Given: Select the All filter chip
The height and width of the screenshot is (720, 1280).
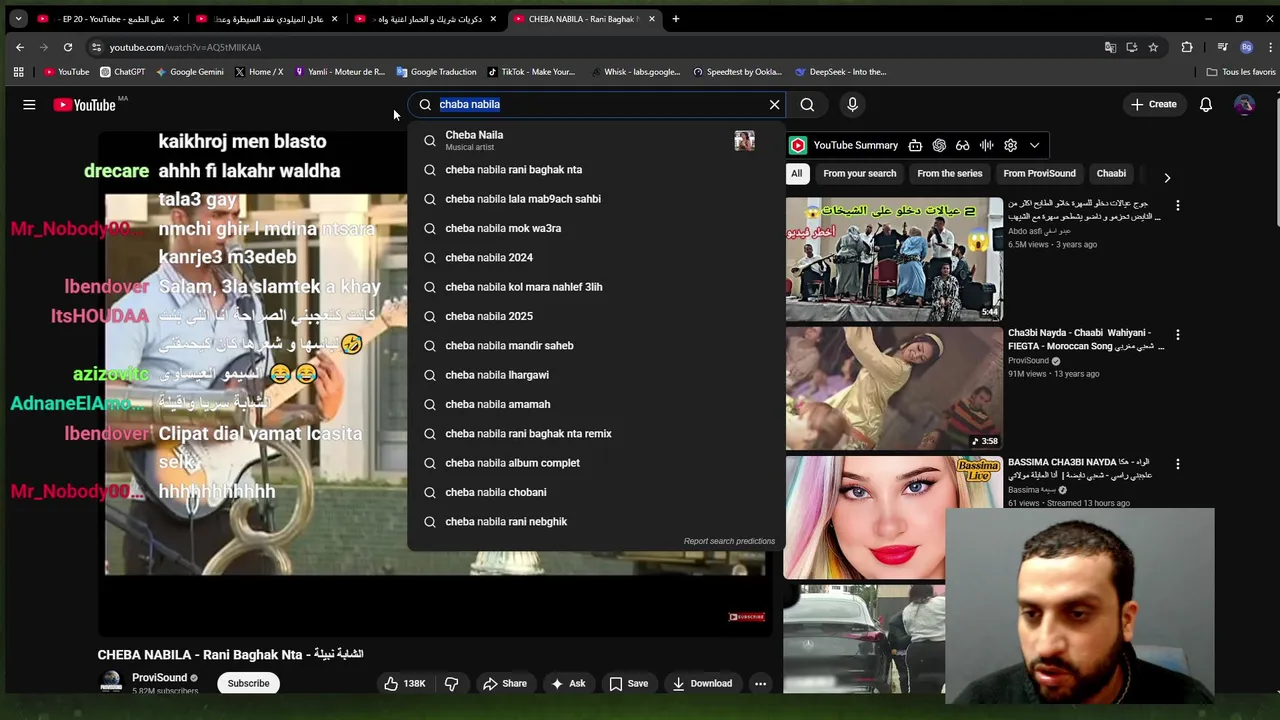Looking at the screenshot, I should point(797,173).
